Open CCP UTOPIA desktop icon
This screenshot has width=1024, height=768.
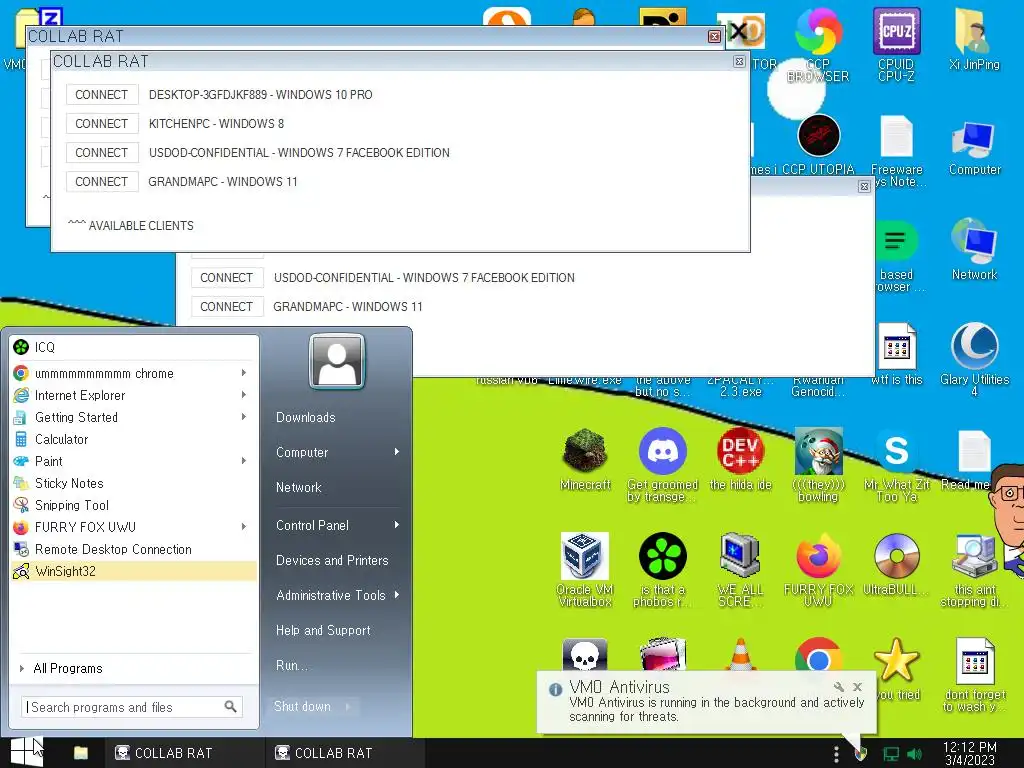tap(818, 144)
